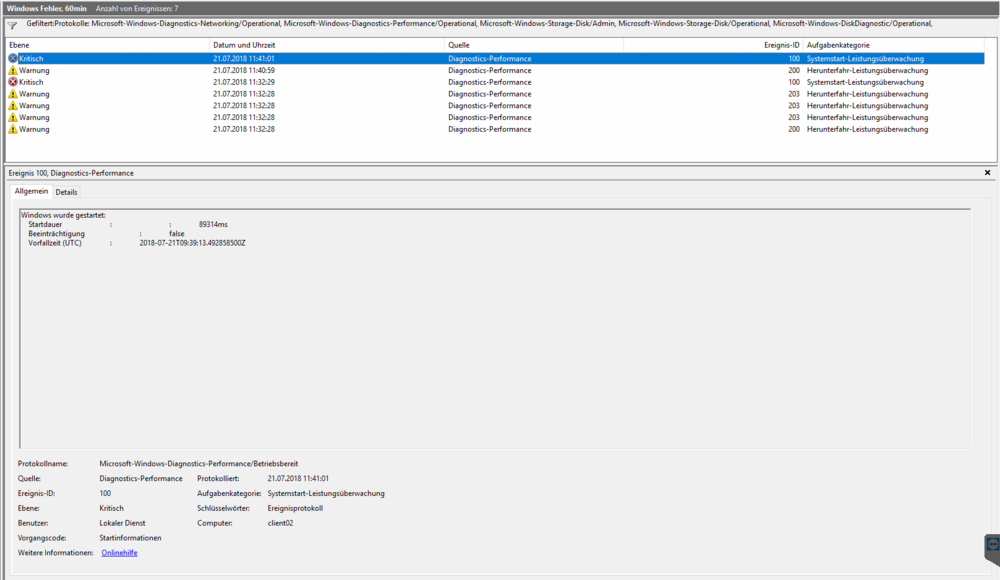Click the filter funnel icon

point(12,25)
